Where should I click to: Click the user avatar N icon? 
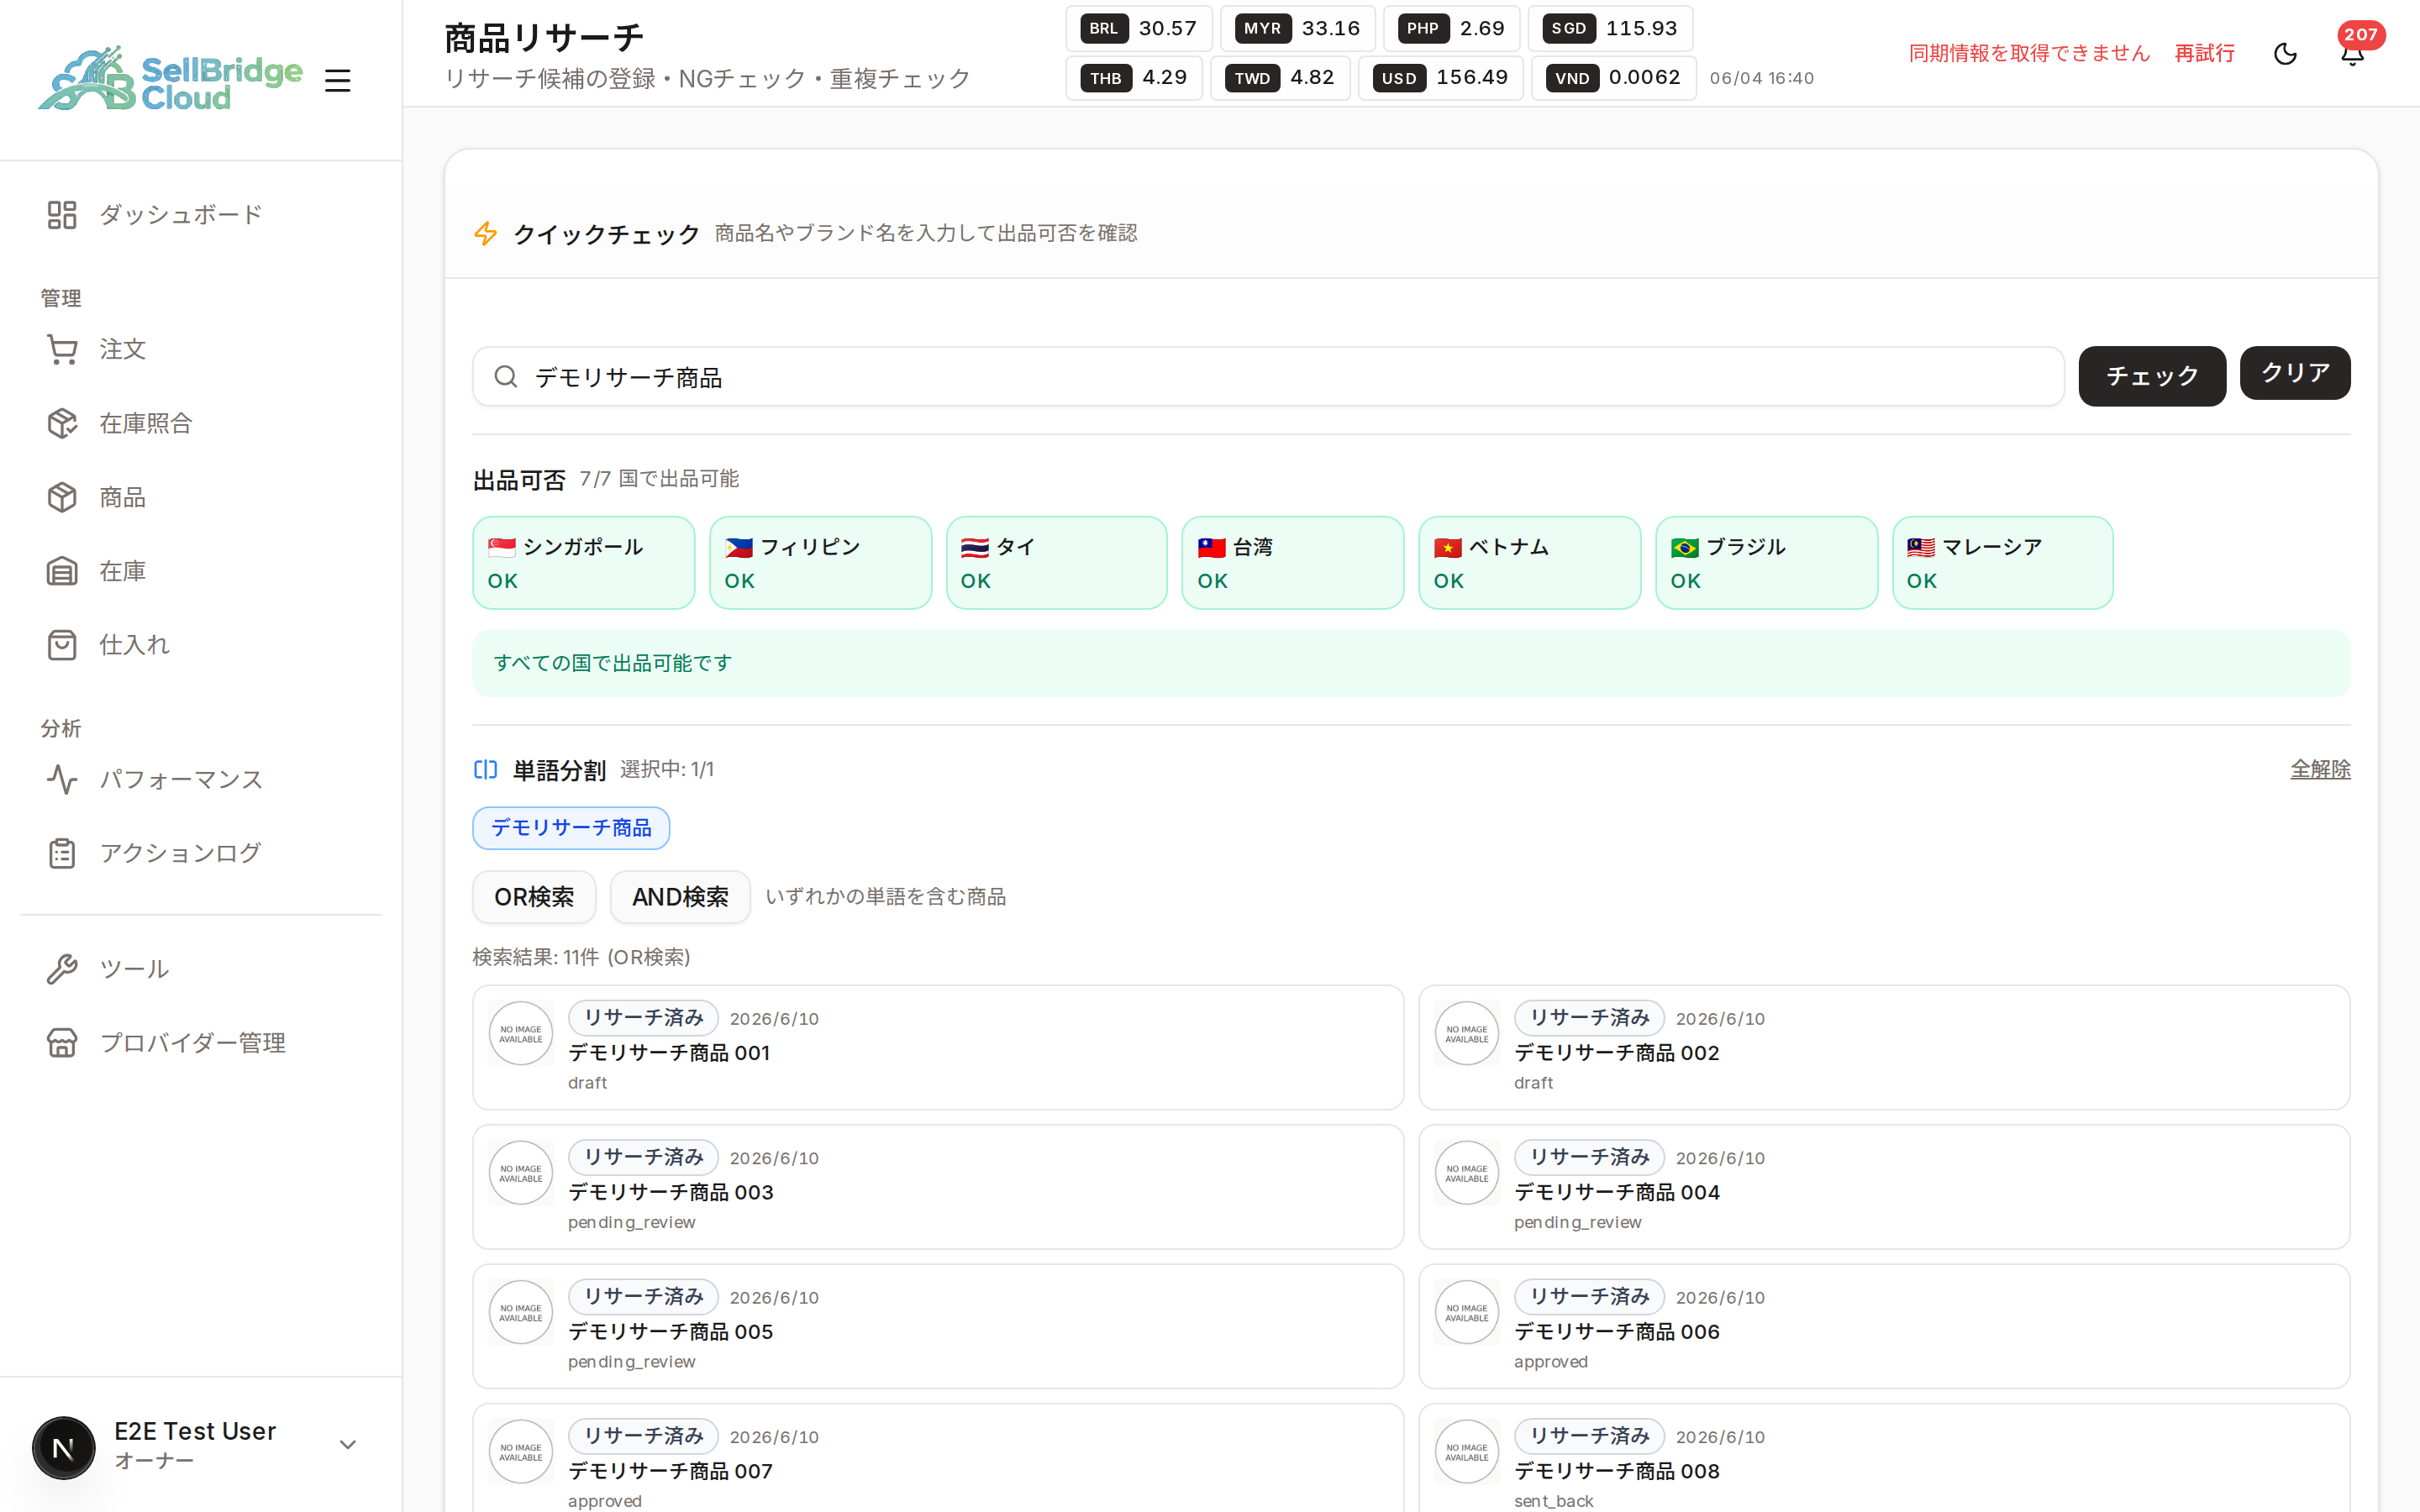coord(63,1447)
